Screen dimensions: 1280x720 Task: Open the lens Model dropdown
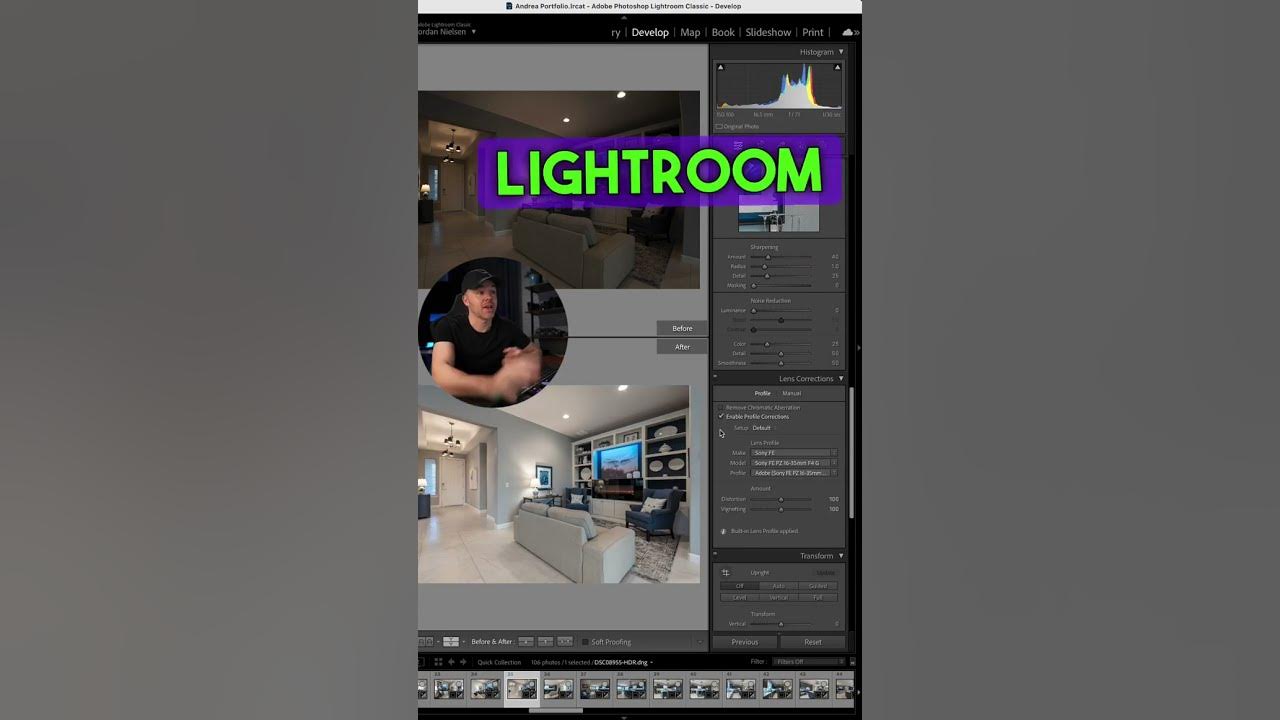click(x=795, y=463)
